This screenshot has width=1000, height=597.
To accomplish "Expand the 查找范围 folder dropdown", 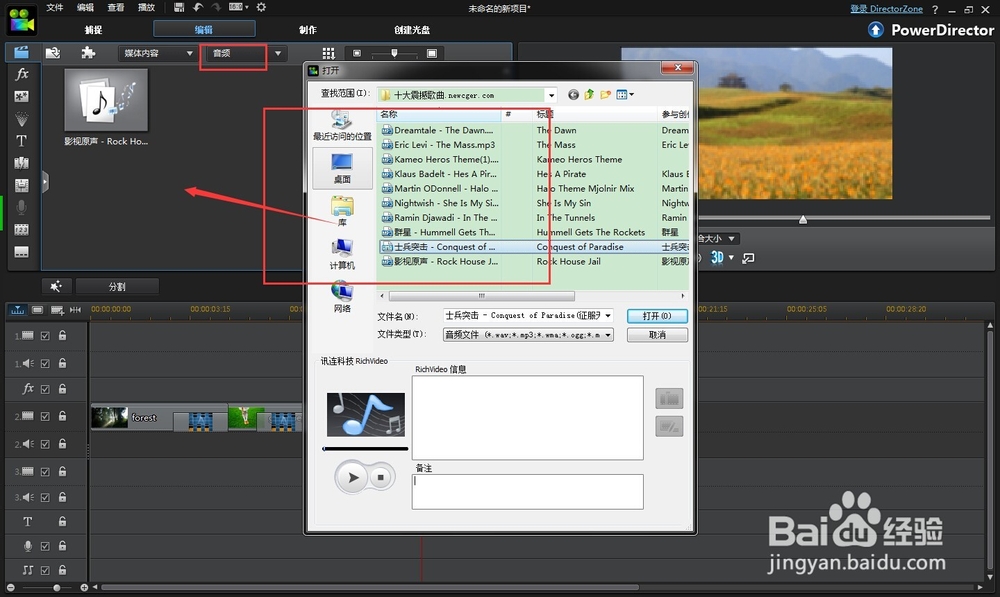I will pyautogui.click(x=551, y=95).
